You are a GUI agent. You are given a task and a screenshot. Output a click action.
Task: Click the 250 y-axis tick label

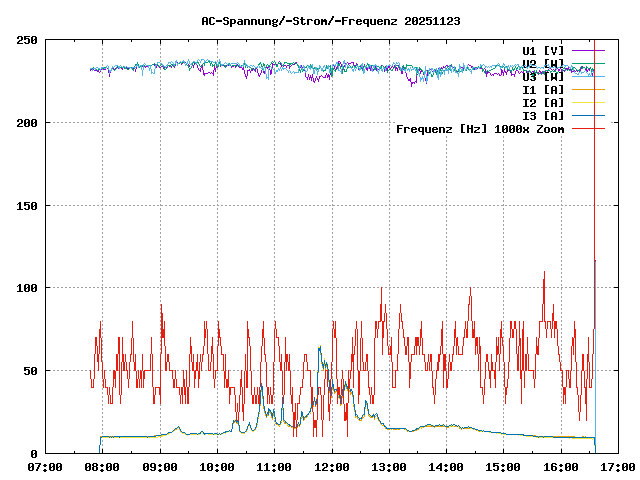click(x=27, y=40)
